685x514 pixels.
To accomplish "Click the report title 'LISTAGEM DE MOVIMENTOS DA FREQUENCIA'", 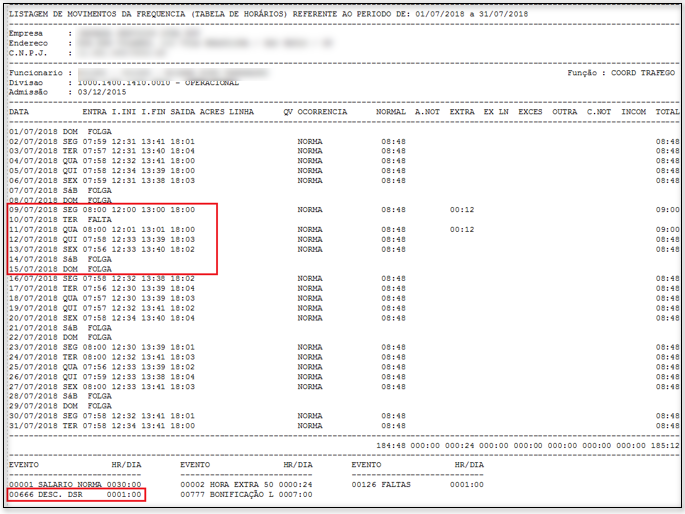I will click(x=97, y=14).
